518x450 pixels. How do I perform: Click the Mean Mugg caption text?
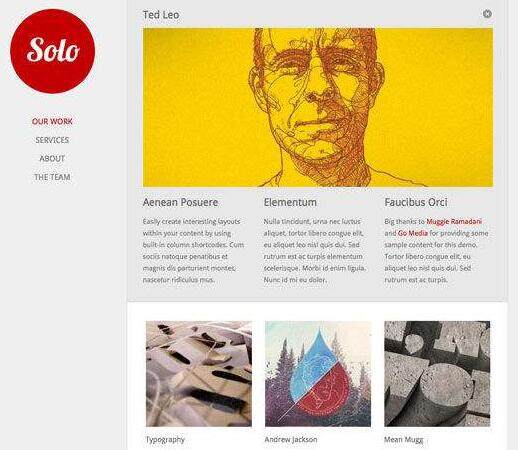click(x=404, y=440)
